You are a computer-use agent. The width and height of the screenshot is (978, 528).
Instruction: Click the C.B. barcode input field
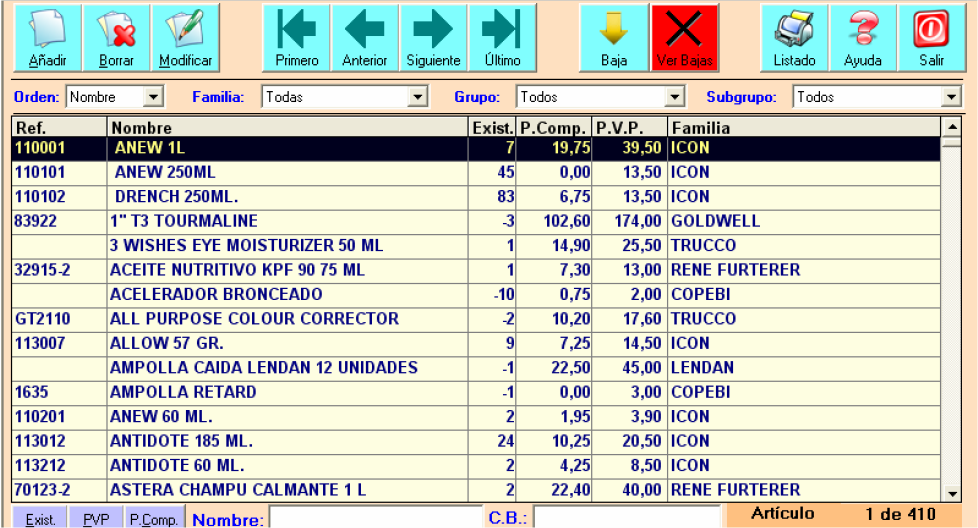[627, 518]
